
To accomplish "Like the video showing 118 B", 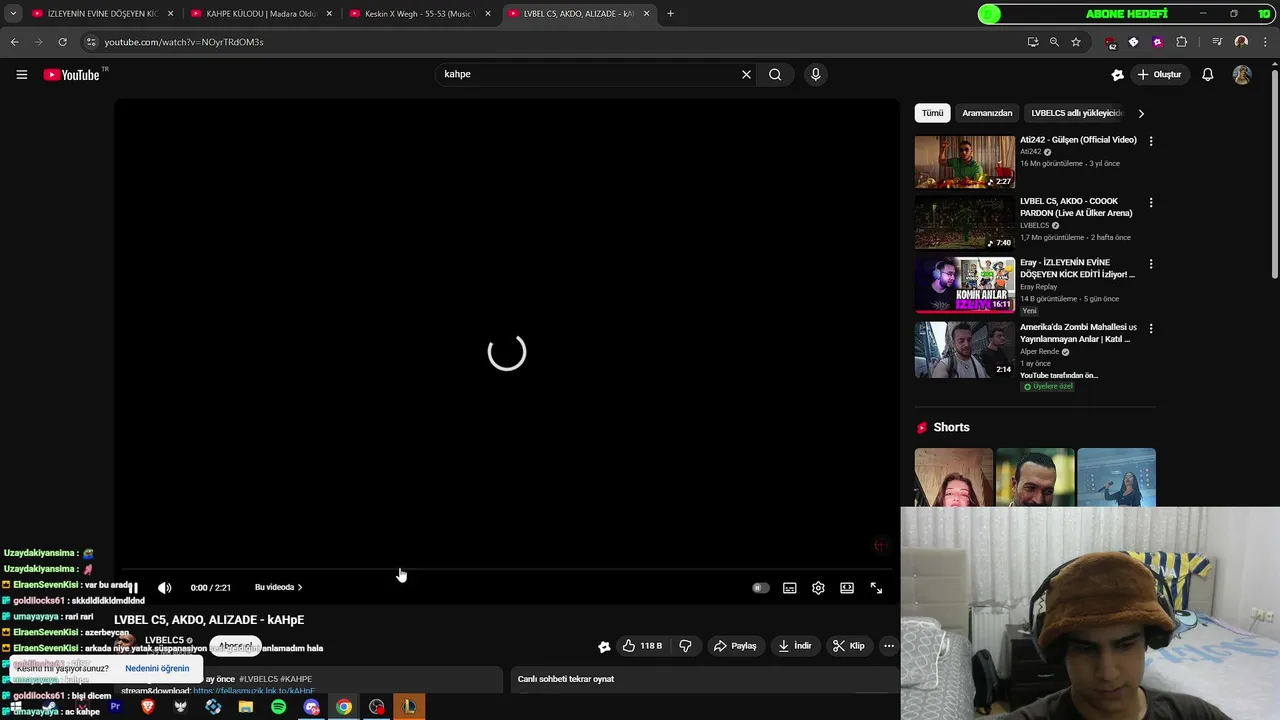I will 642,646.
